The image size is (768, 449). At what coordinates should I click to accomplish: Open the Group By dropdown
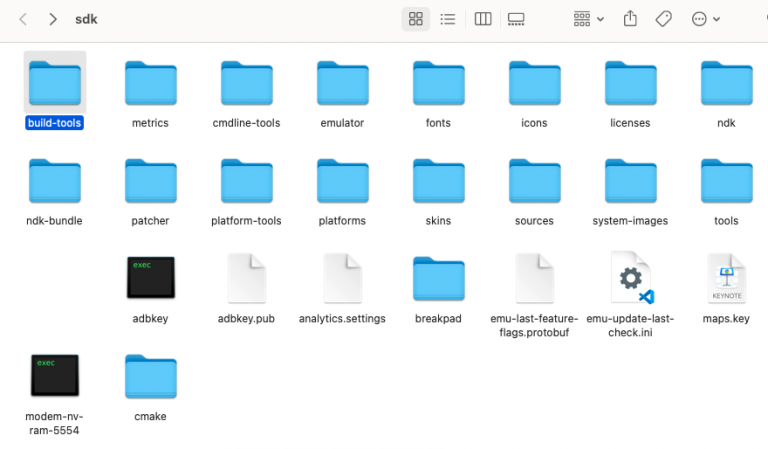click(588, 19)
